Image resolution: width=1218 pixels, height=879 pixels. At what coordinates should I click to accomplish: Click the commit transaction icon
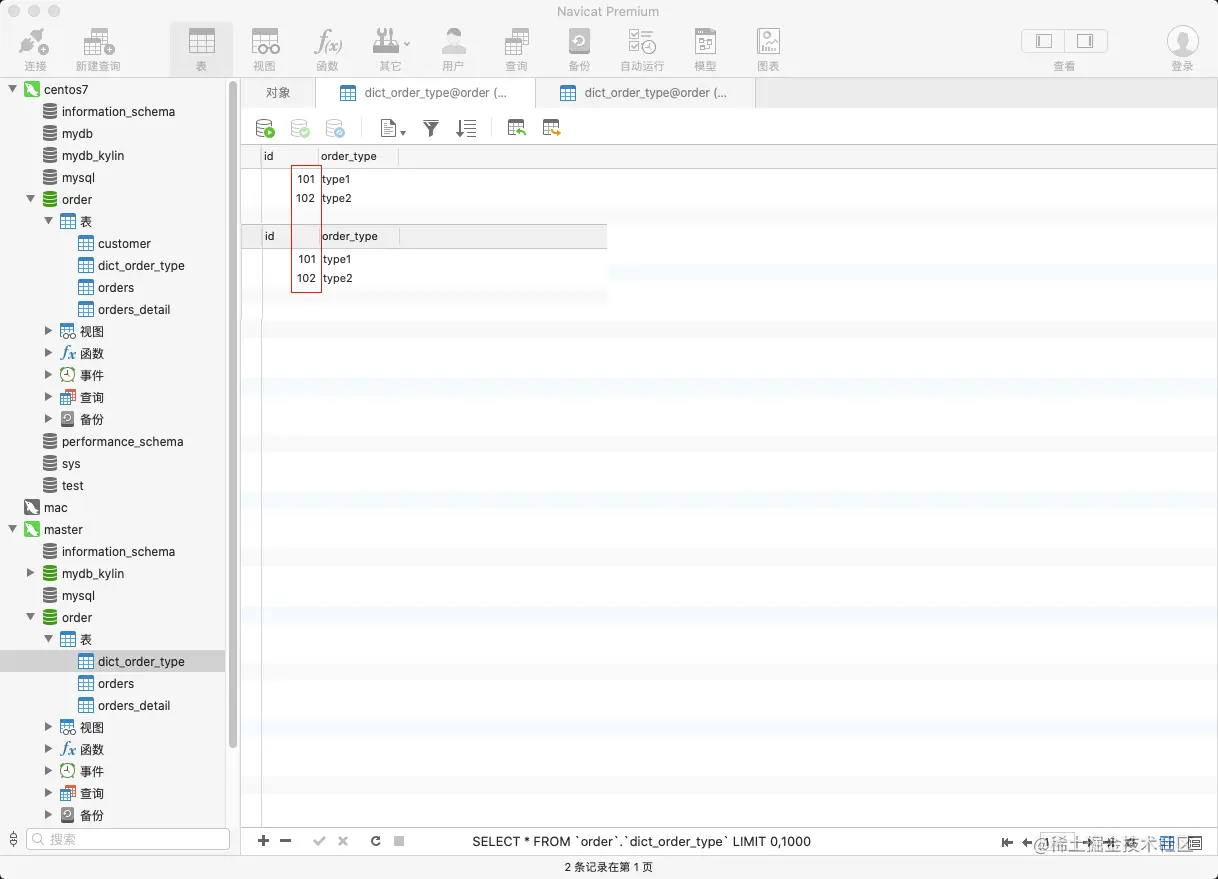tap(300, 128)
